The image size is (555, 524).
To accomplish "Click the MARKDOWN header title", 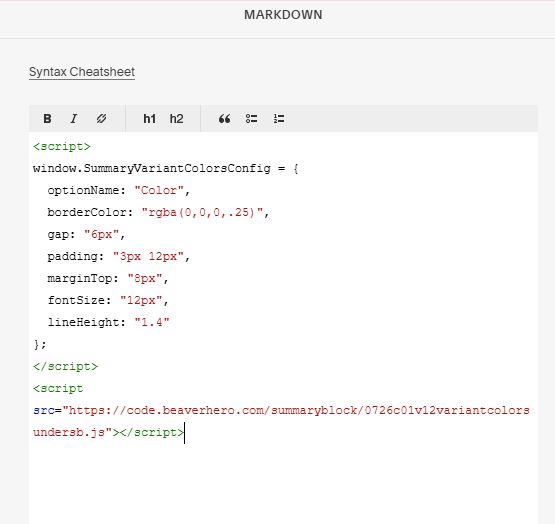I will pos(283,15).
